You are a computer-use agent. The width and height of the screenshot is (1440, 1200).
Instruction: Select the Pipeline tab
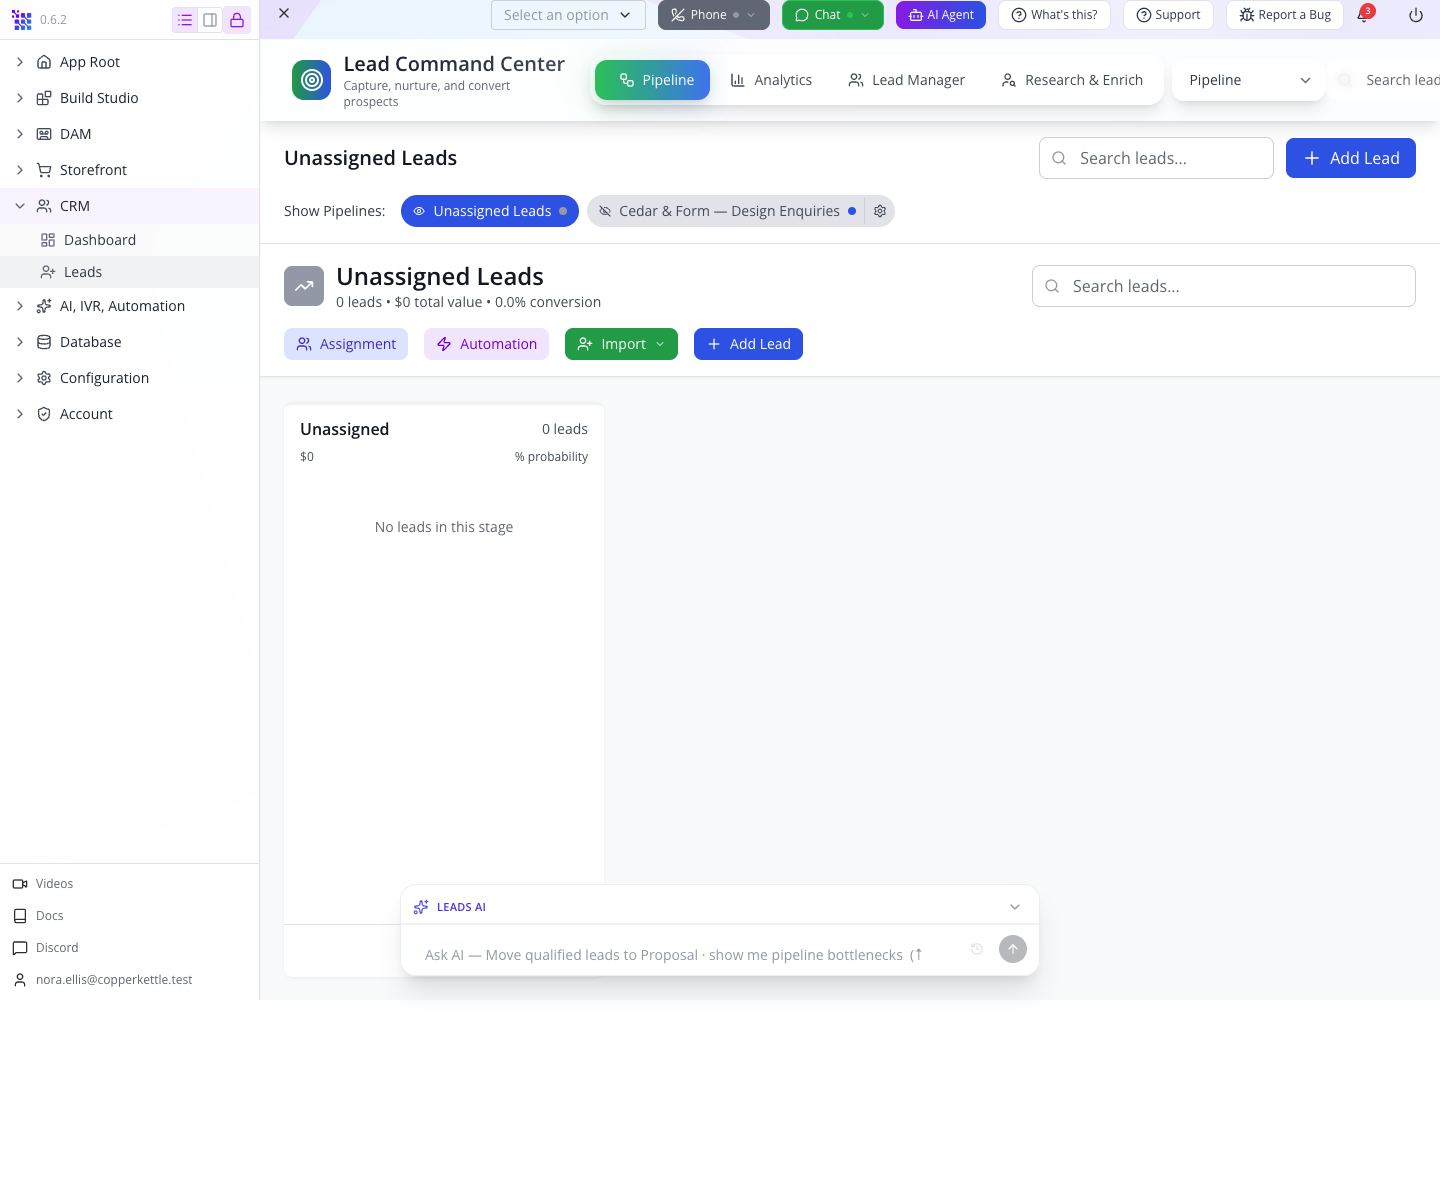[x=653, y=80]
